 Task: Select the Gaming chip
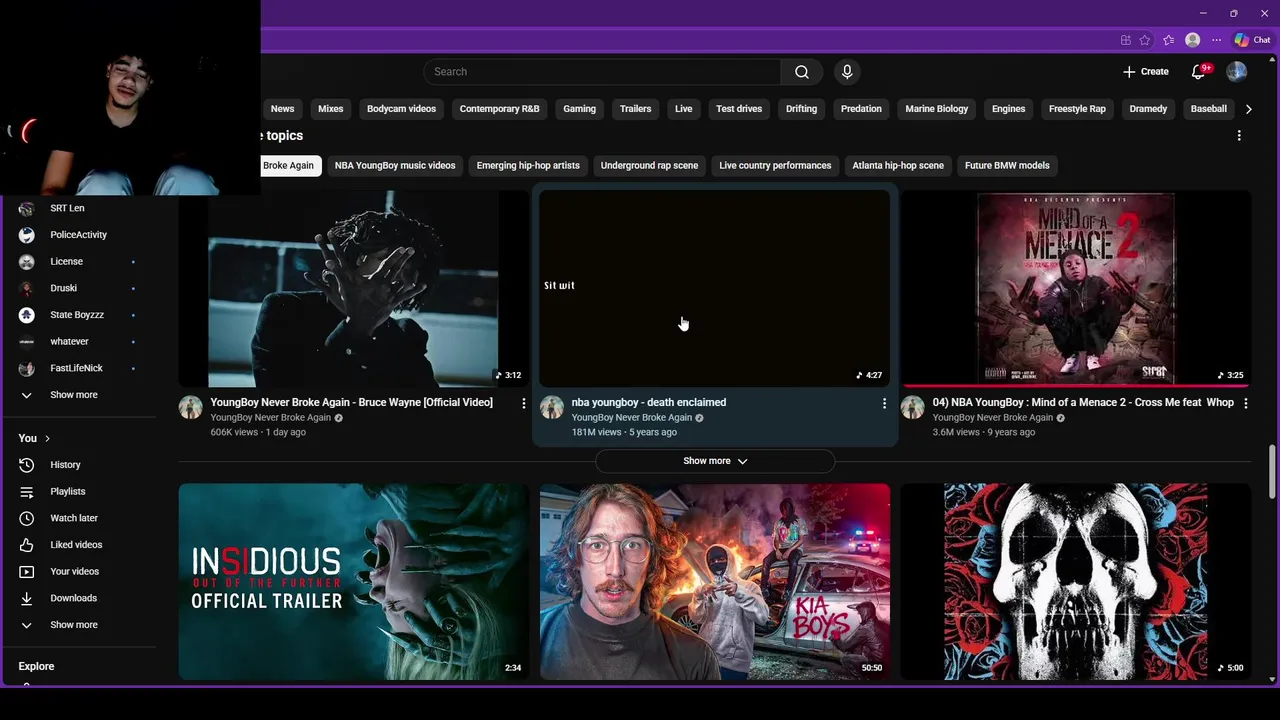pyautogui.click(x=579, y=109)
